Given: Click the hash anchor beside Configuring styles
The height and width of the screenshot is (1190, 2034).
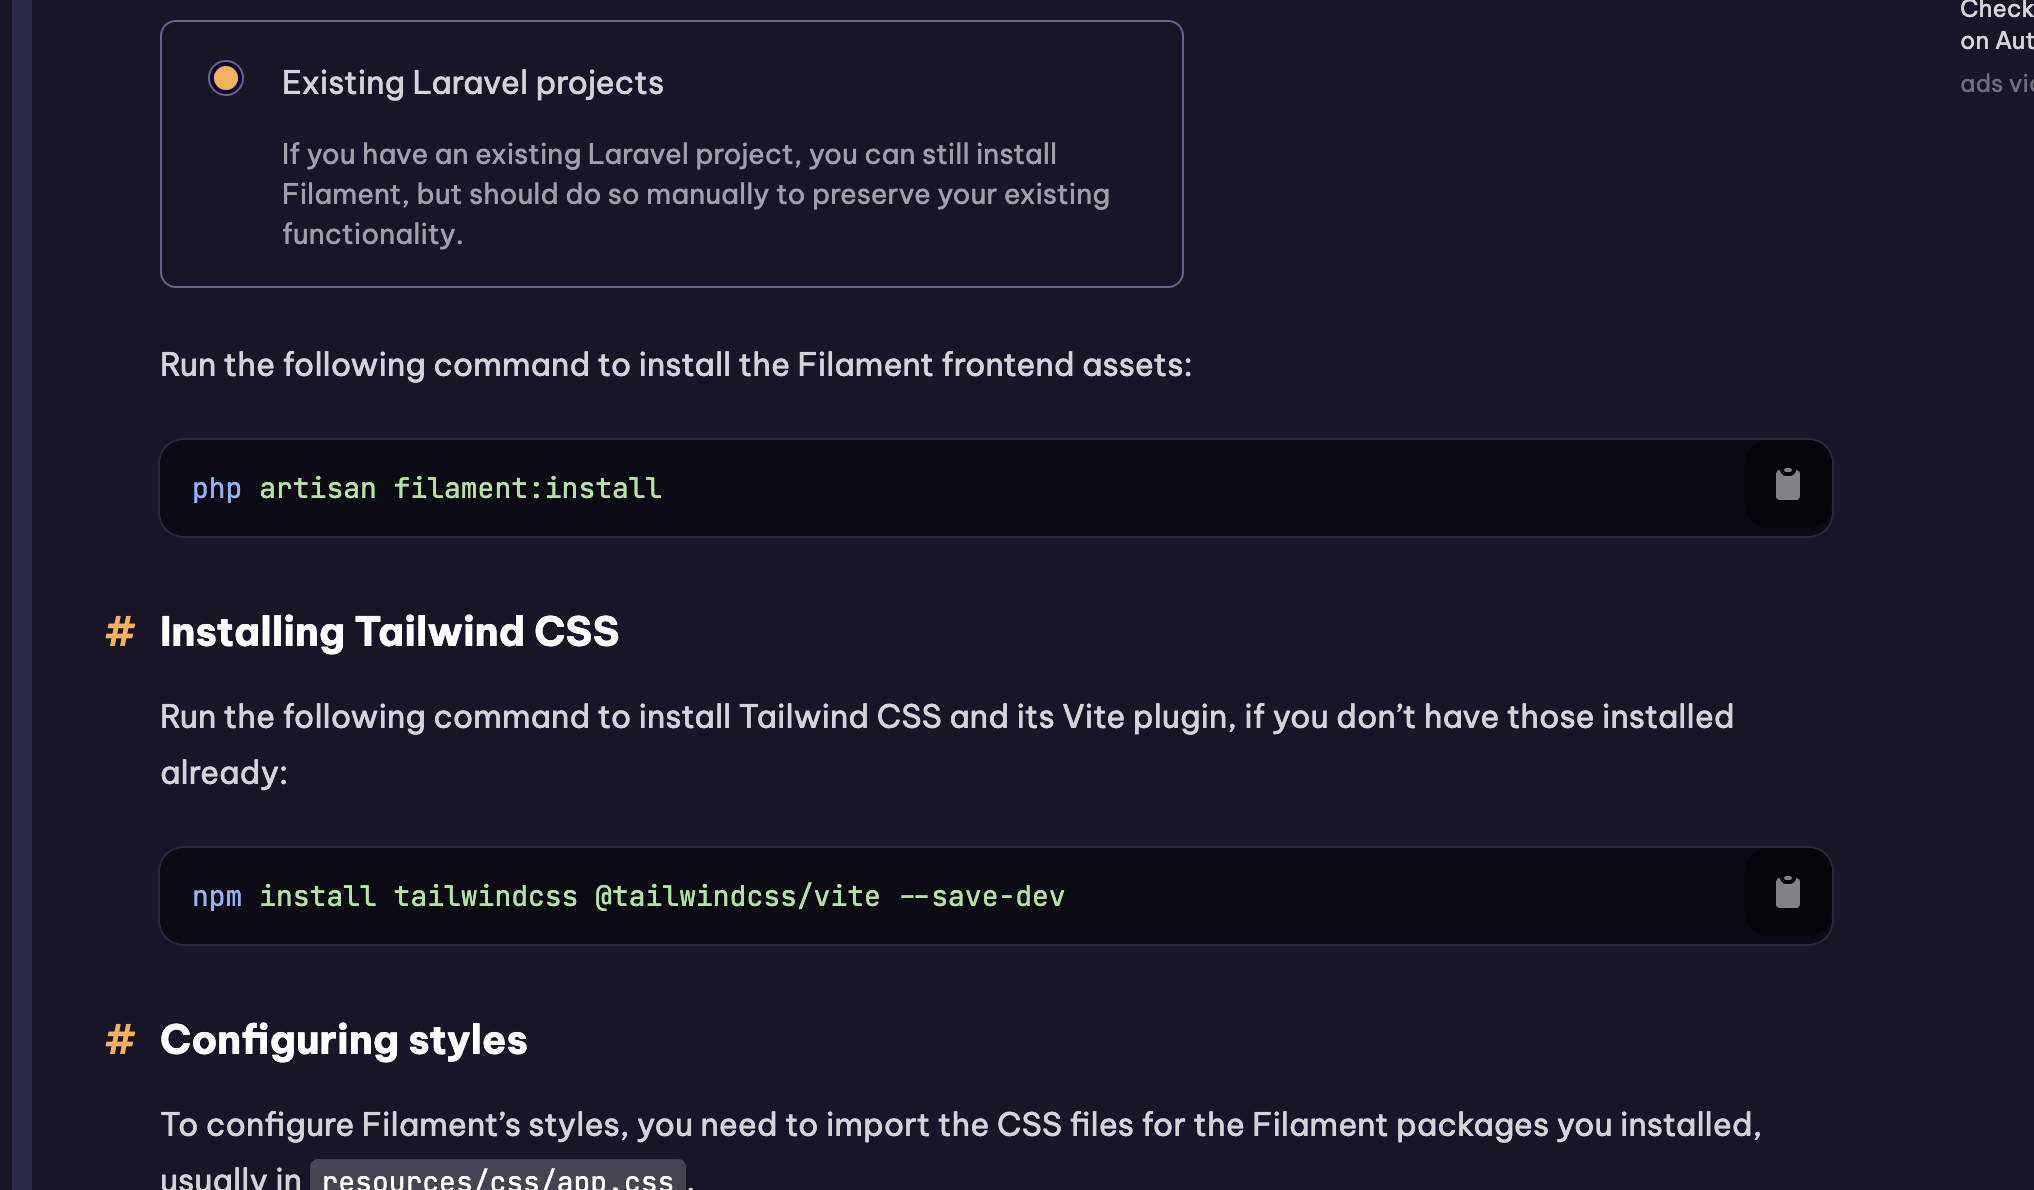Looking at the screenshot, I should point(120,1040).
